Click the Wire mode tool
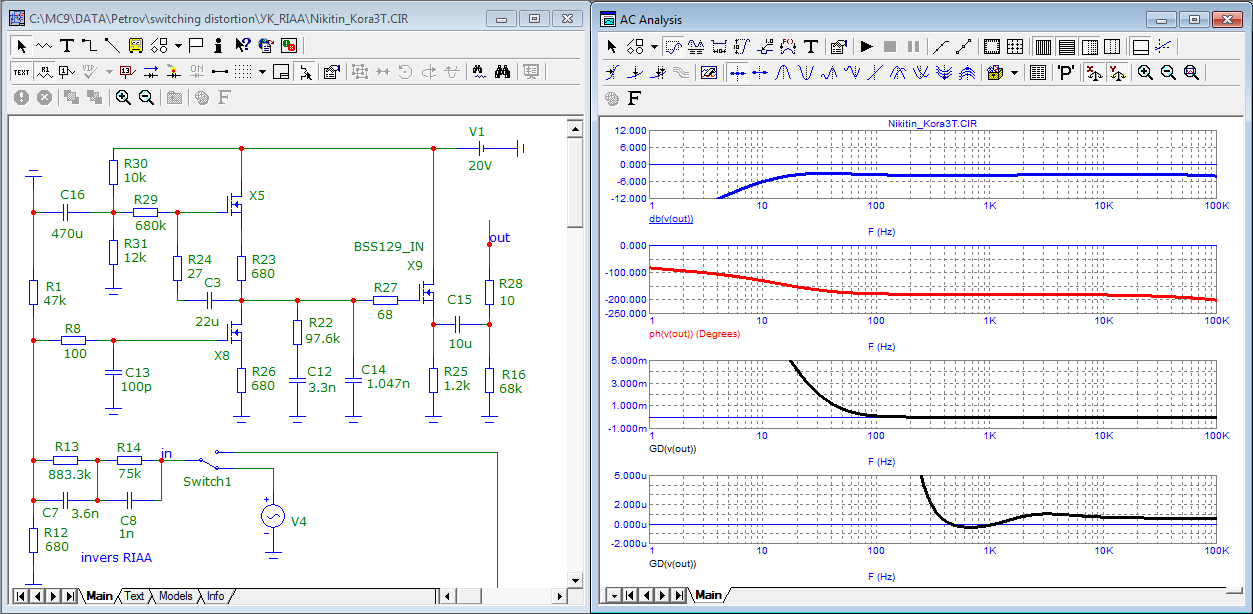1253x614 pixels. [x=90, y=45]
